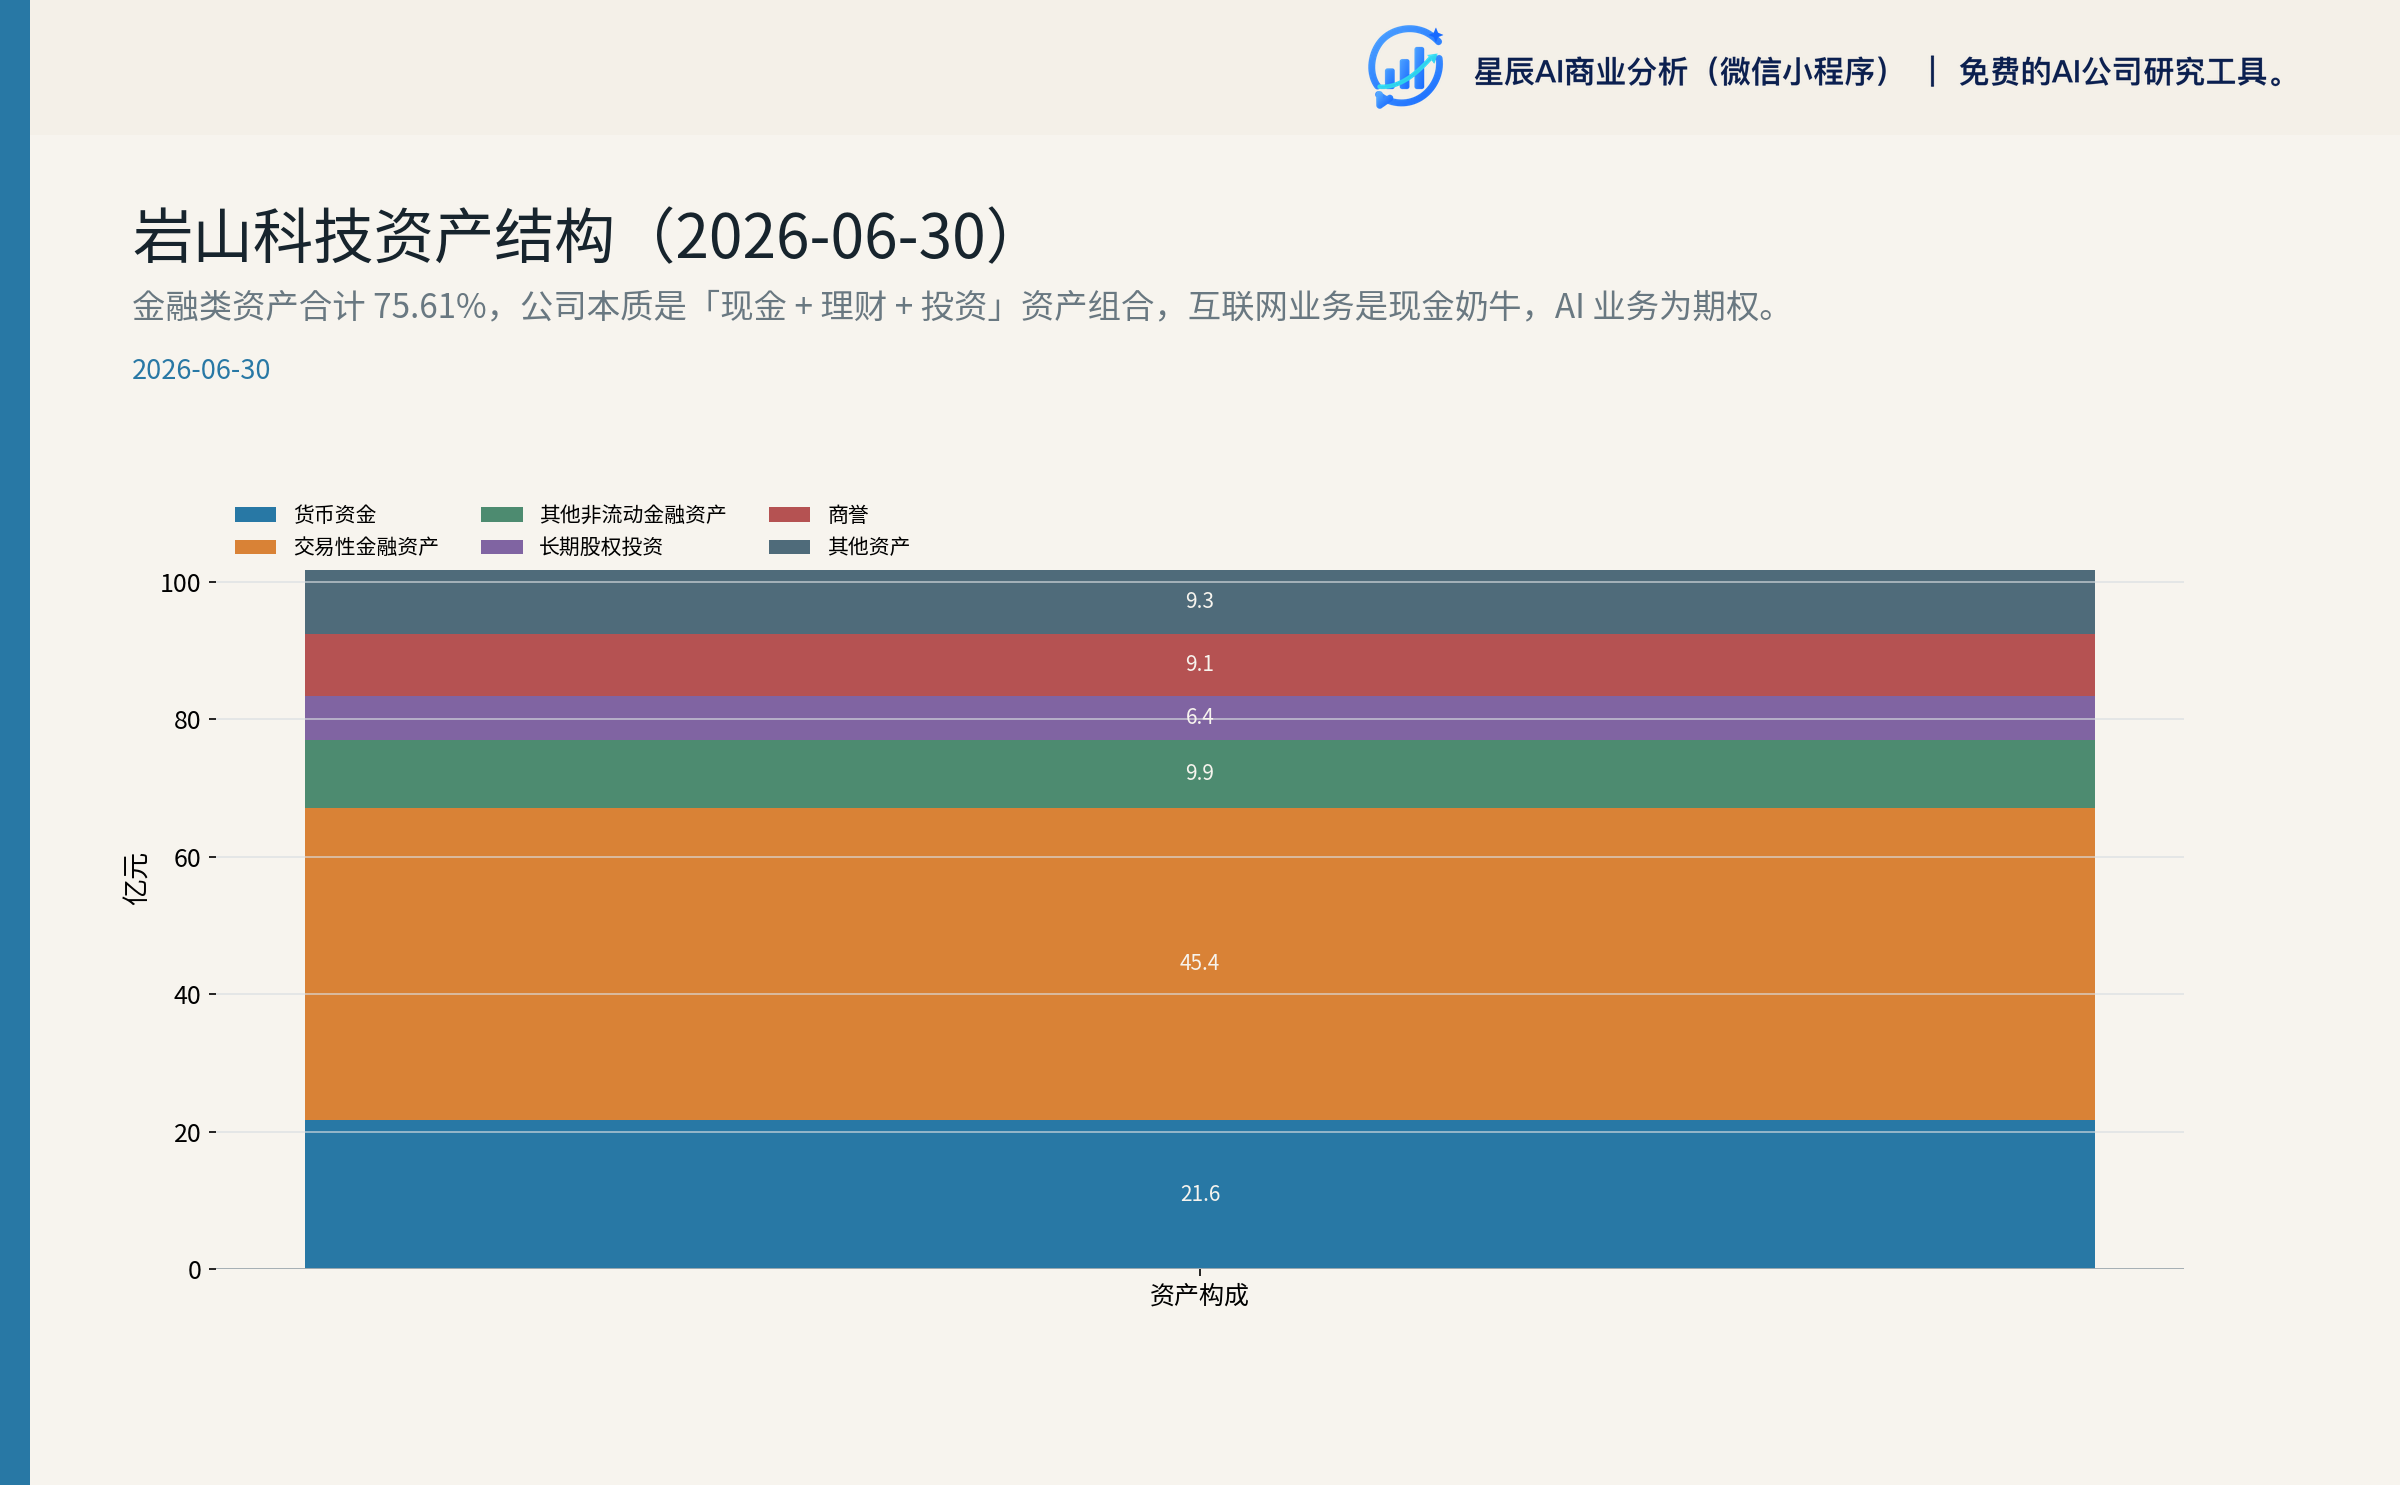This screenshot has height=1485, width=2400.
Task: Click the 45.4 value in orange bar segment
Action: point(1199,962)
